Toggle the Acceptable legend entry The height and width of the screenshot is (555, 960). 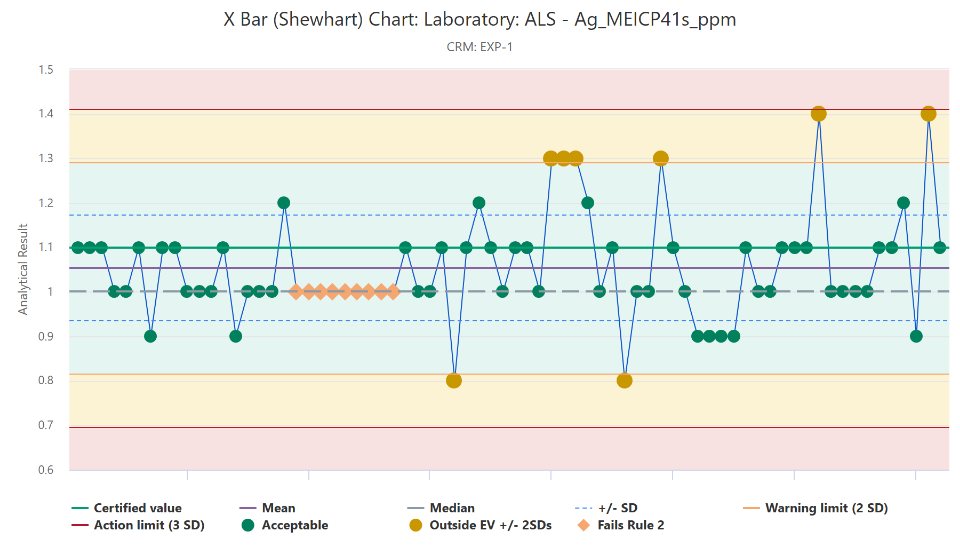(285, 525)
